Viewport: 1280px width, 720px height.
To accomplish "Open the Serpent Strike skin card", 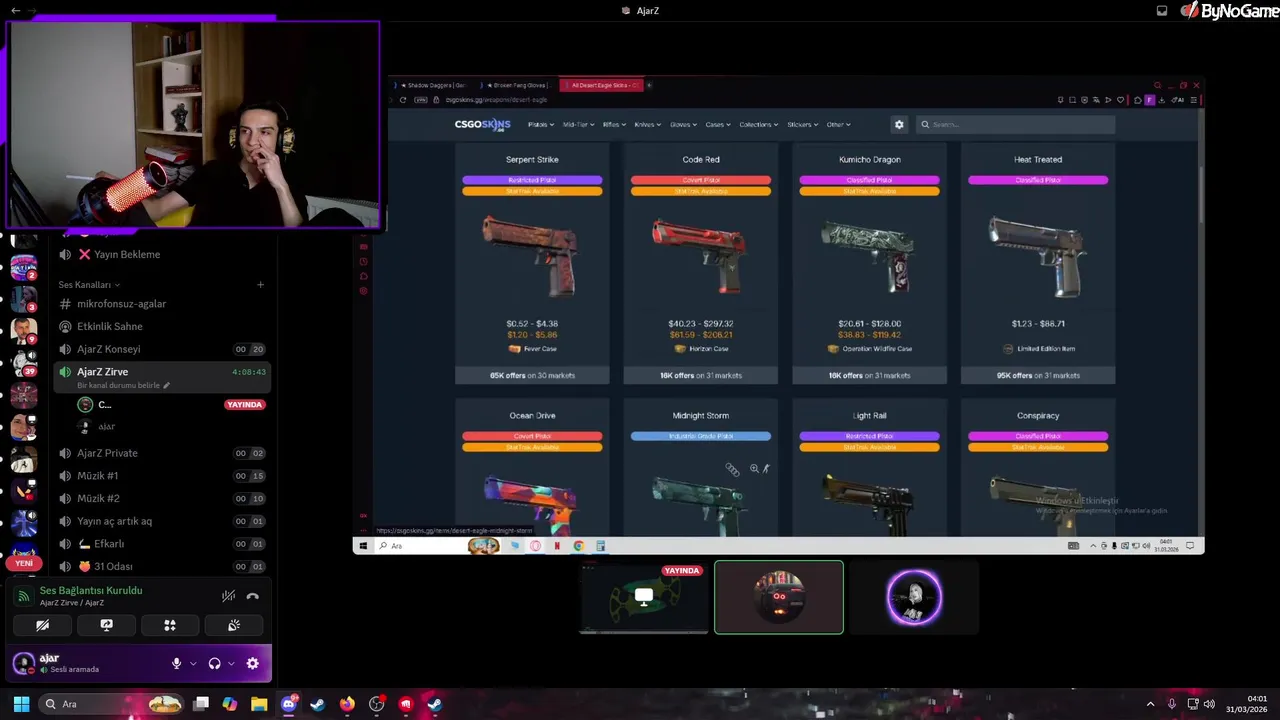I will pyautogui.click(x=532, y=264).
